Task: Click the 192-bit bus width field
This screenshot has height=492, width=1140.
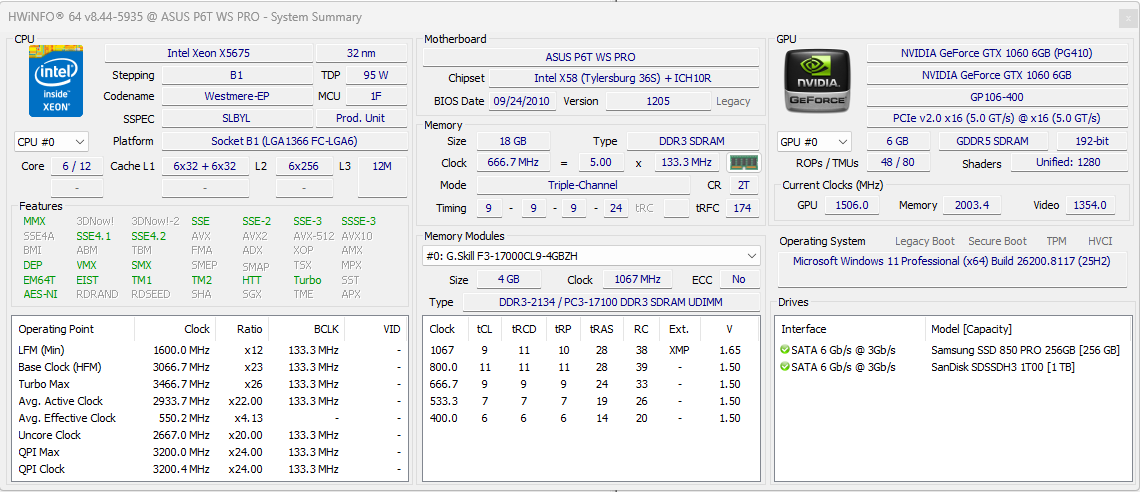Action: click(x=1091, y=141)
